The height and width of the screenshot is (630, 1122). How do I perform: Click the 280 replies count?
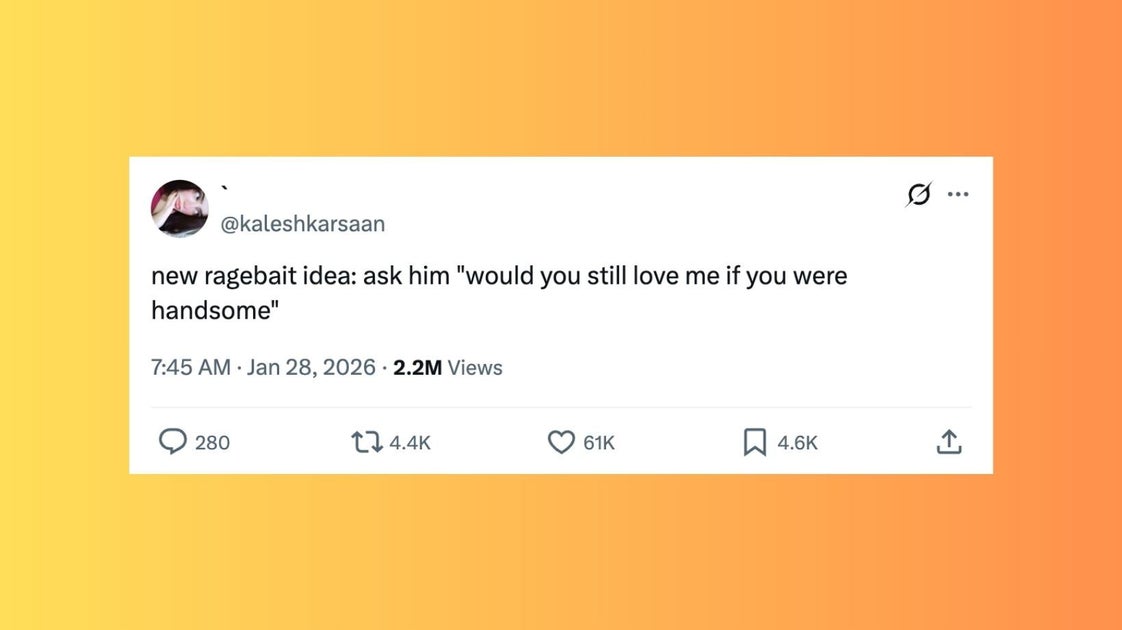pos(212,442)
